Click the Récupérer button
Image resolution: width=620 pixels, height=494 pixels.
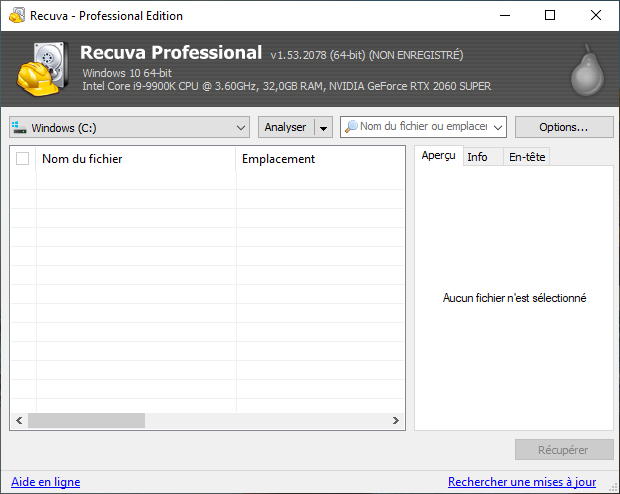click(x=564, y=450)
